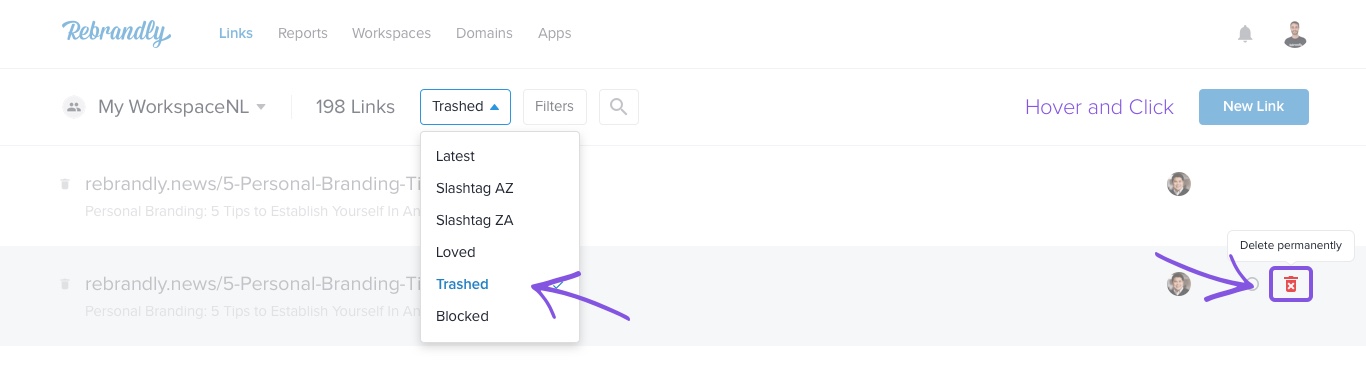Click the New Link button
The width and height of the screenshot is (1366, 366).
coord(1253,106)
